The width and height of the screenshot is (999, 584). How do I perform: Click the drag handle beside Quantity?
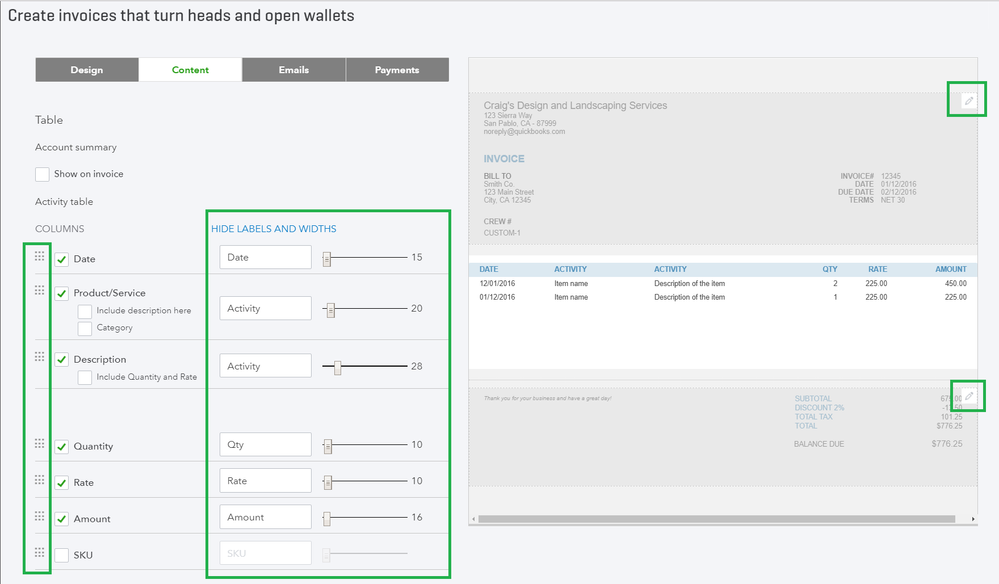coord(40,444)
